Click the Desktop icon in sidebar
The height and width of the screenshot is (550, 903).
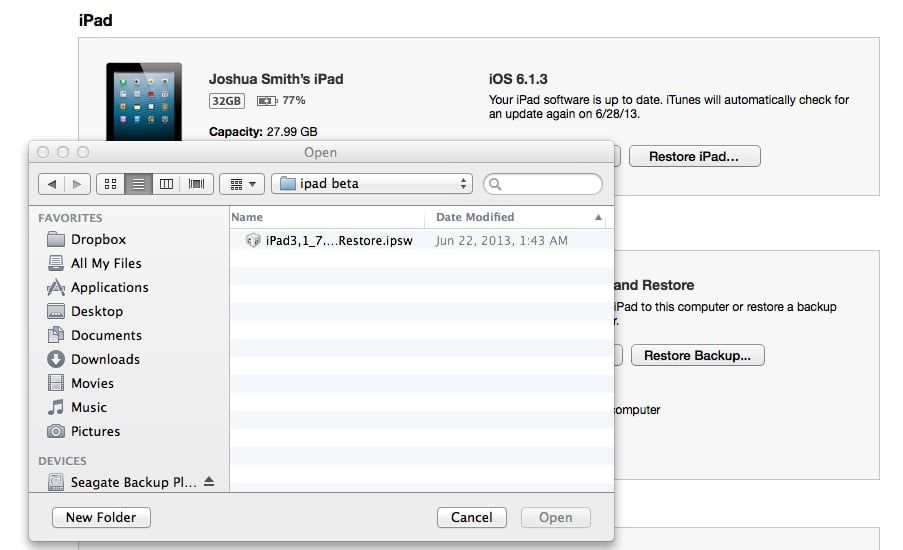56,311
